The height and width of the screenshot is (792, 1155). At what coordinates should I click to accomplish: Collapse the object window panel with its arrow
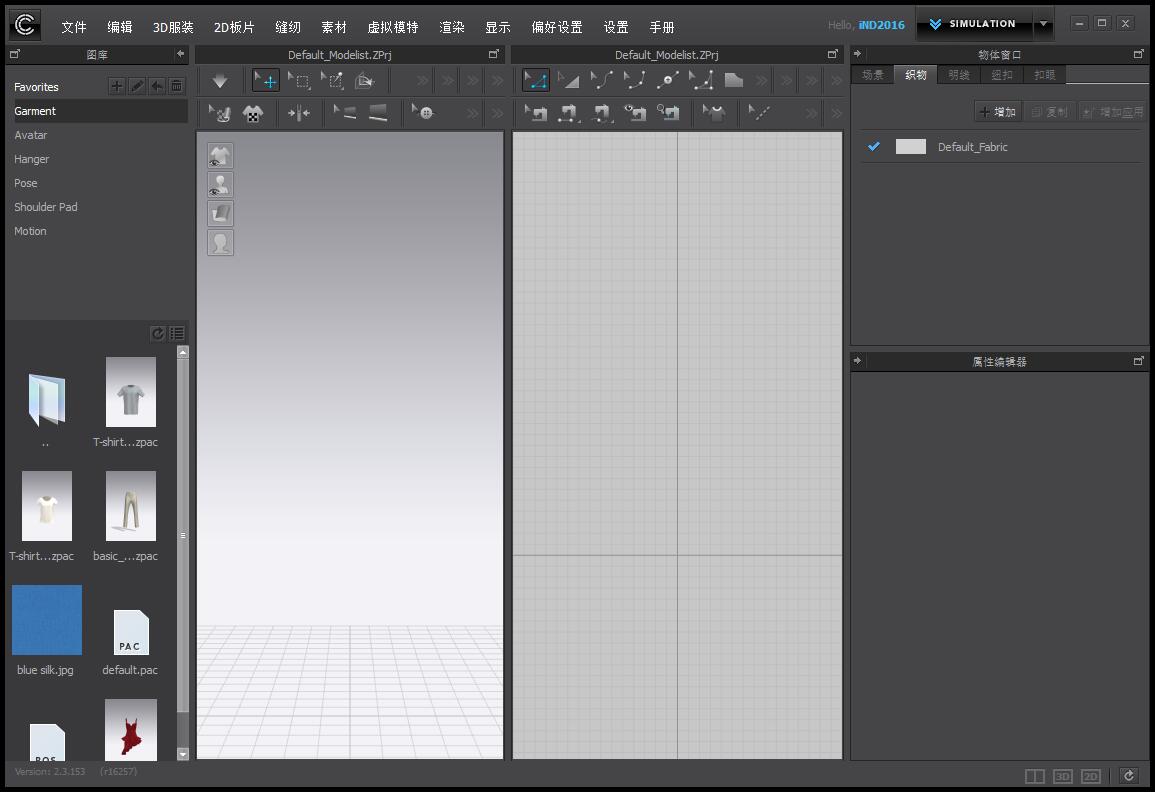click(x=857, y=54)
